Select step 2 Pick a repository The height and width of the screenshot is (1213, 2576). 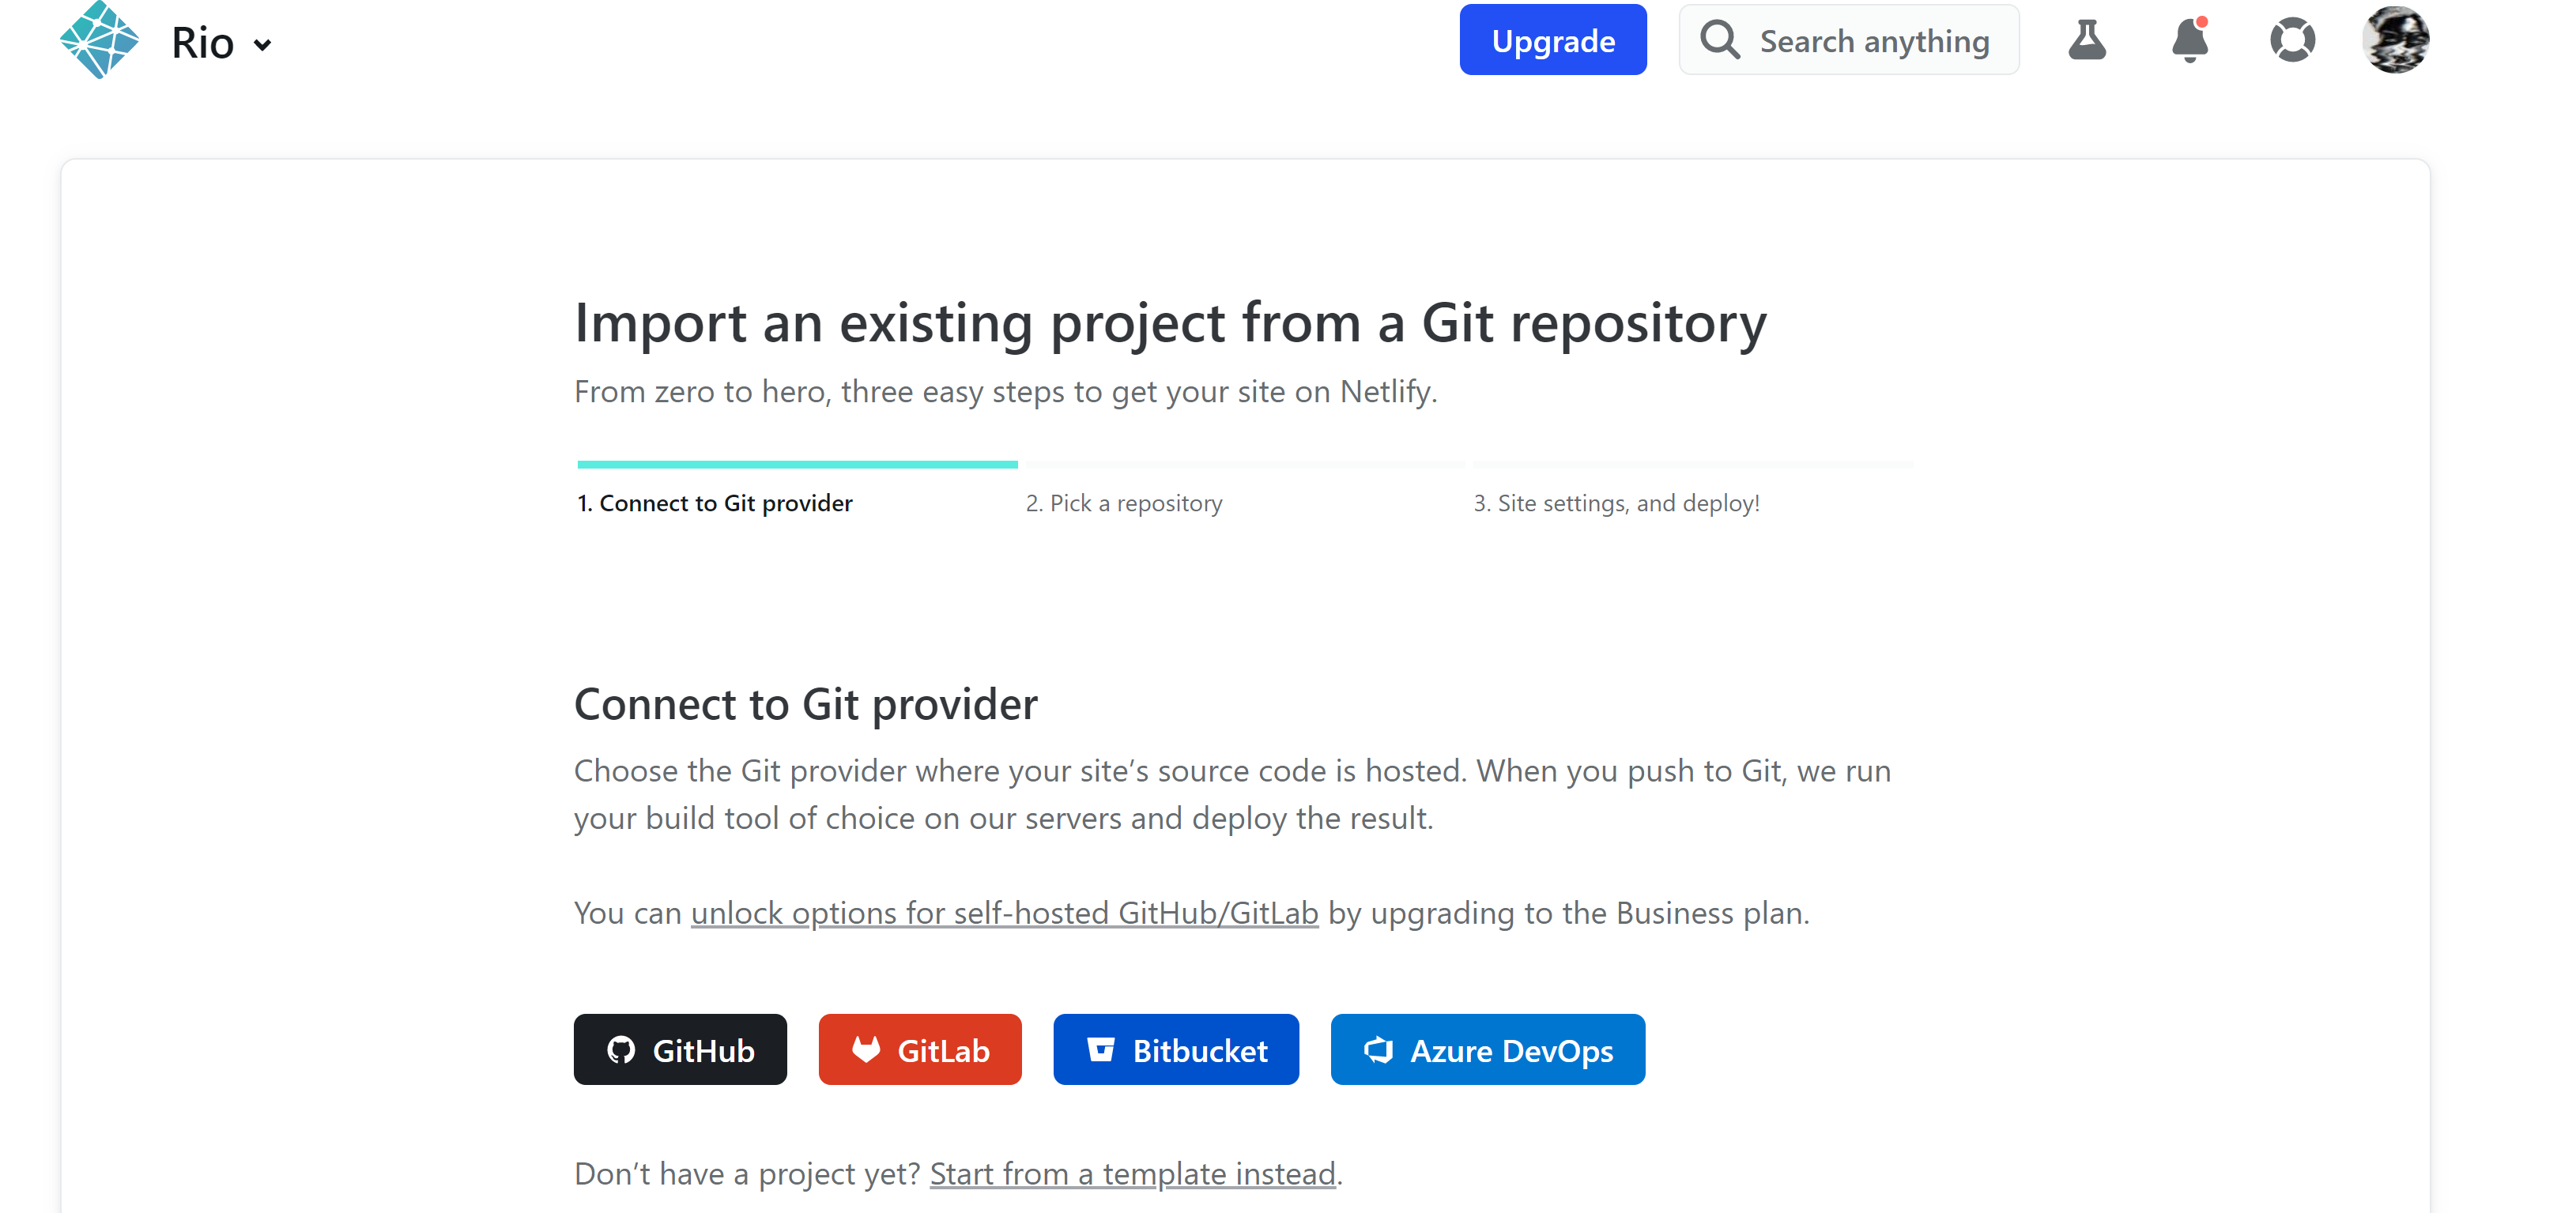click(x=1123, y=503)
